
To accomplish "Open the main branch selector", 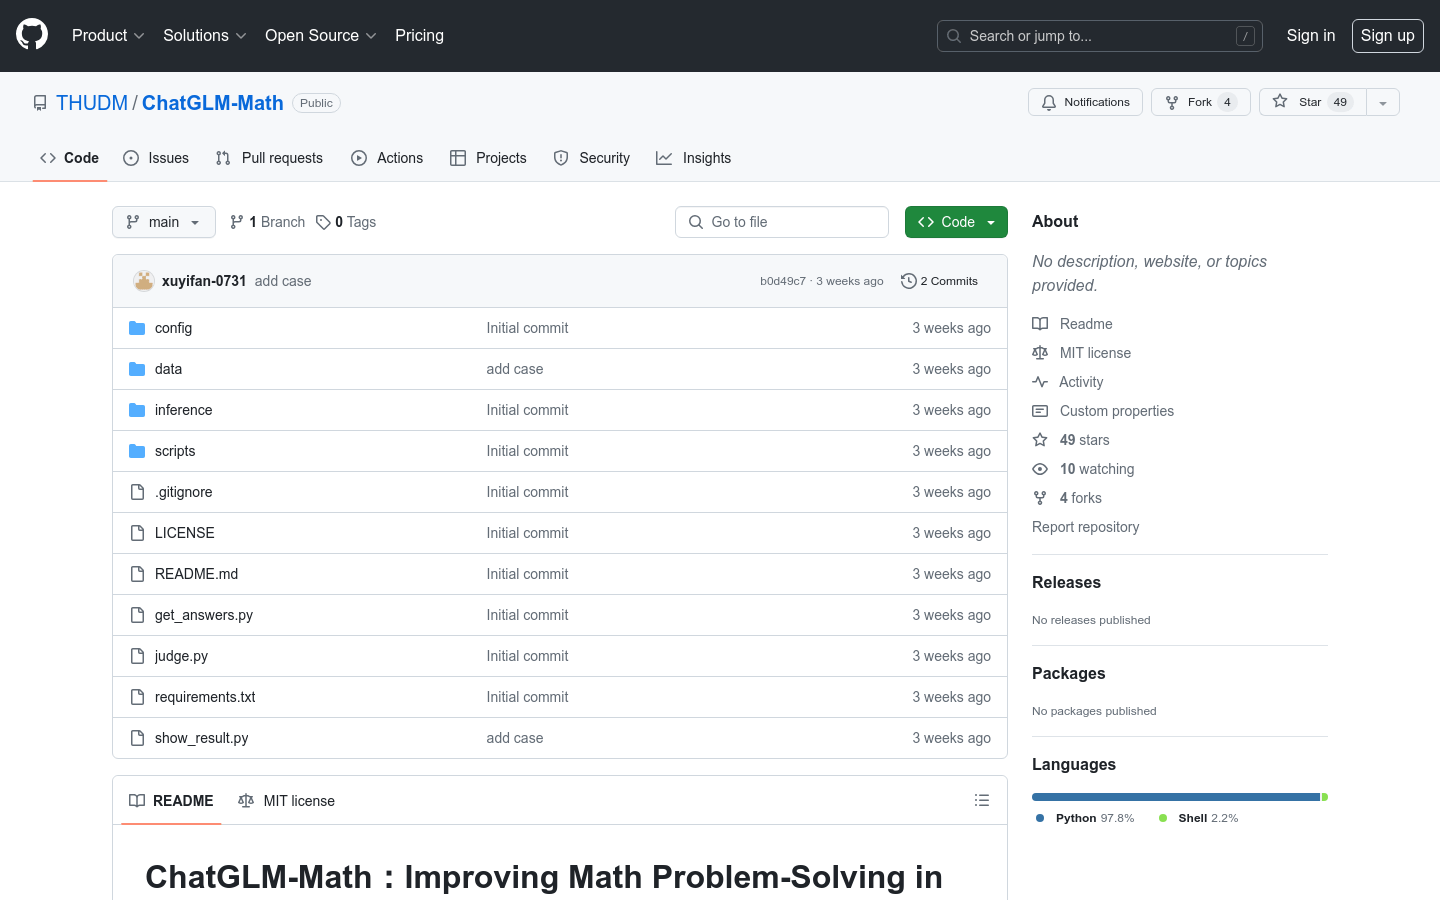I will click(164, 222).
